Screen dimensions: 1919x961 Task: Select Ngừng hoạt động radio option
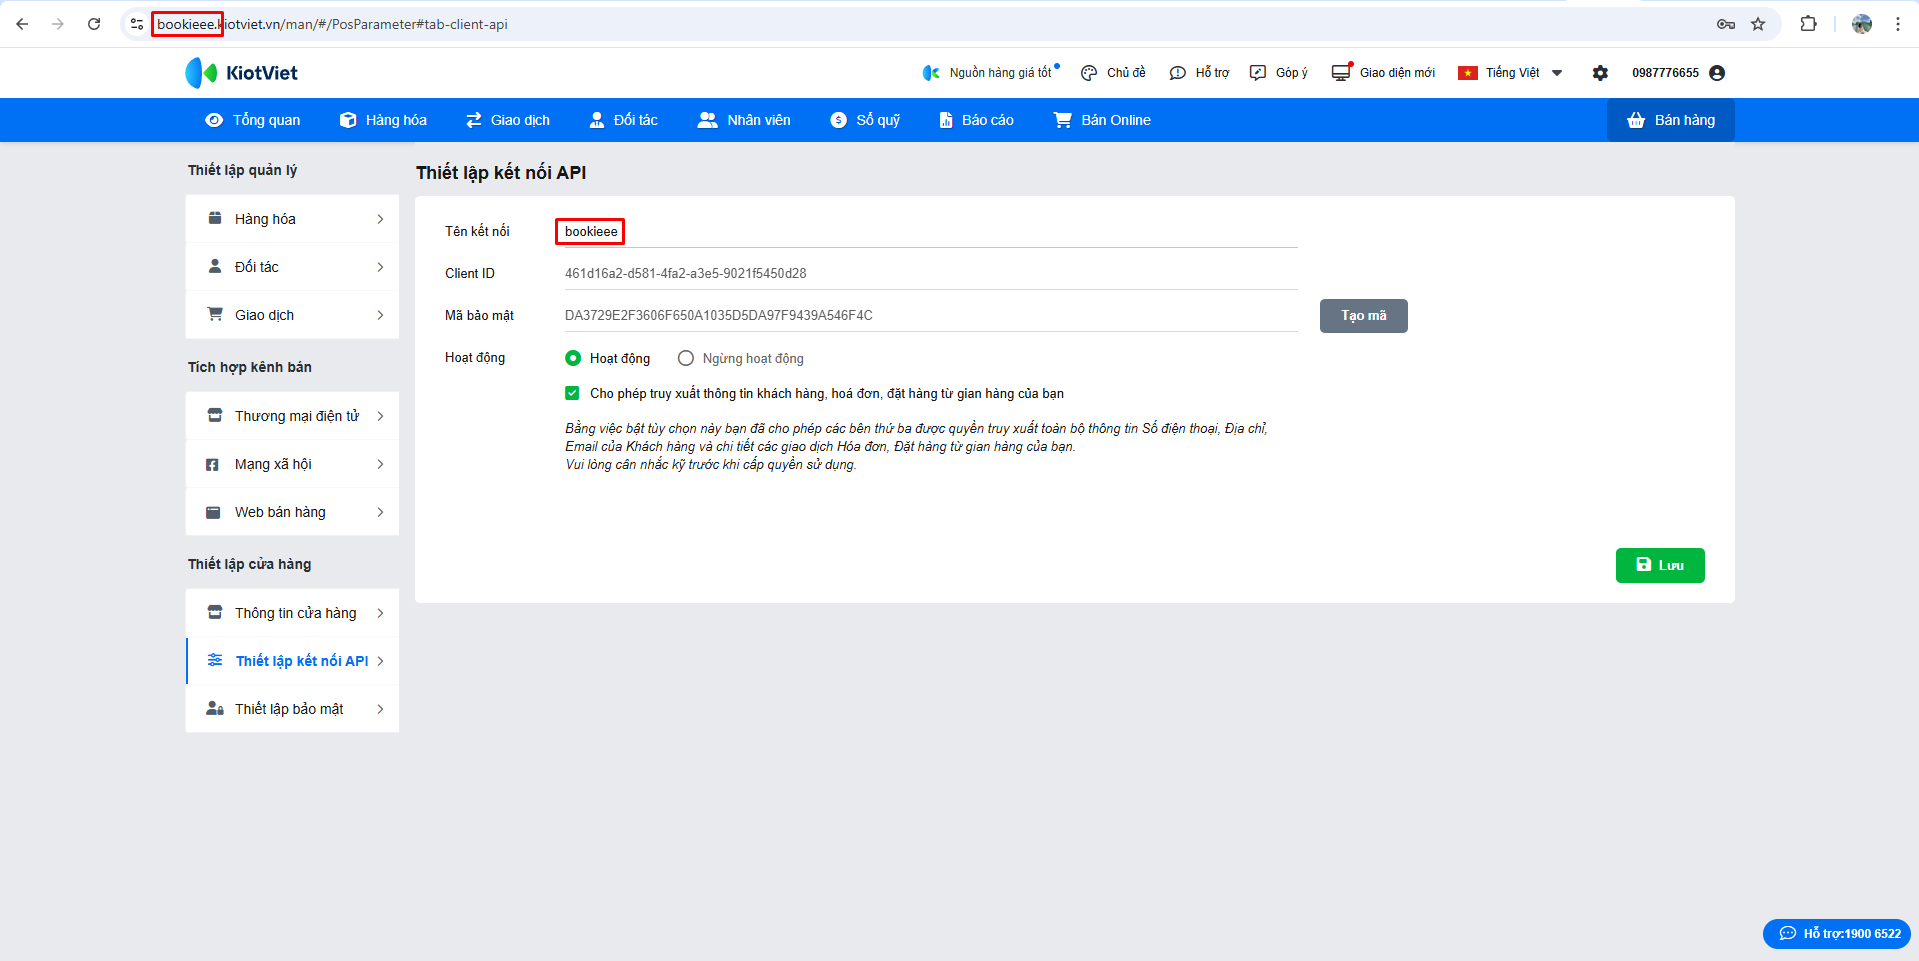click(x=686, y=358)
